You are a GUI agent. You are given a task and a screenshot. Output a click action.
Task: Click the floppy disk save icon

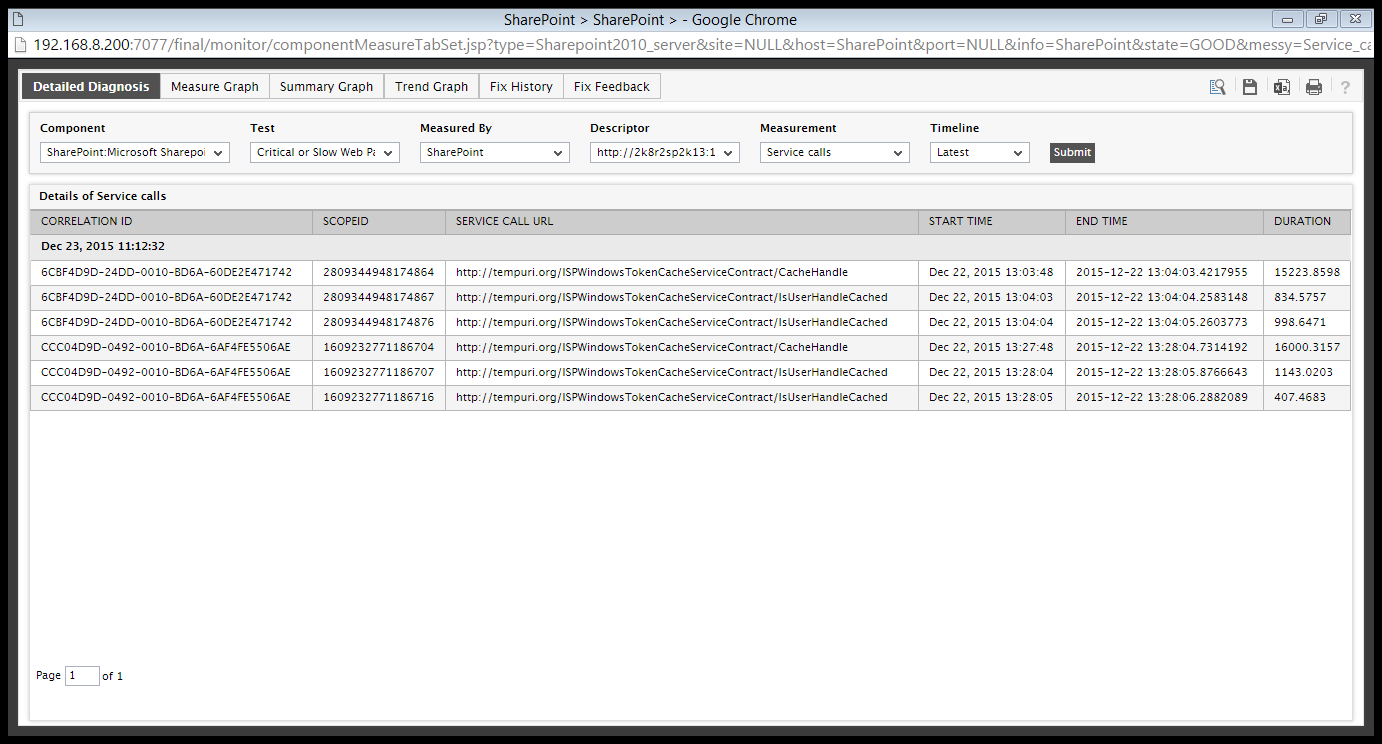(x=1250, y=87)
